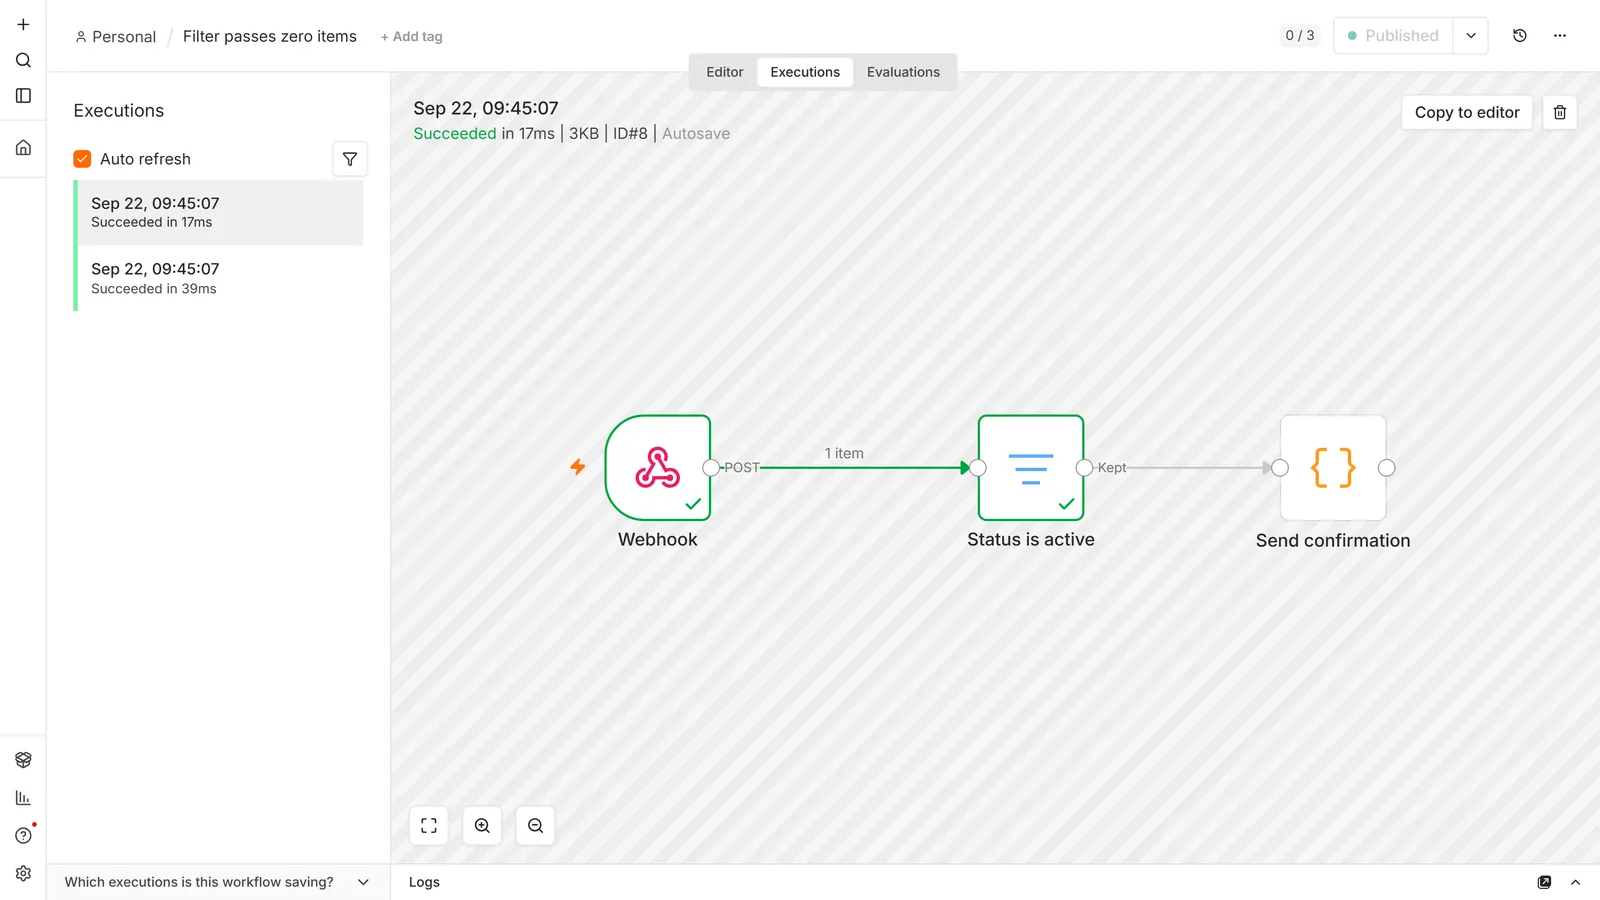
Task: Click the workflow name 'Filter passes zero items'
Action: click(270, 36)
